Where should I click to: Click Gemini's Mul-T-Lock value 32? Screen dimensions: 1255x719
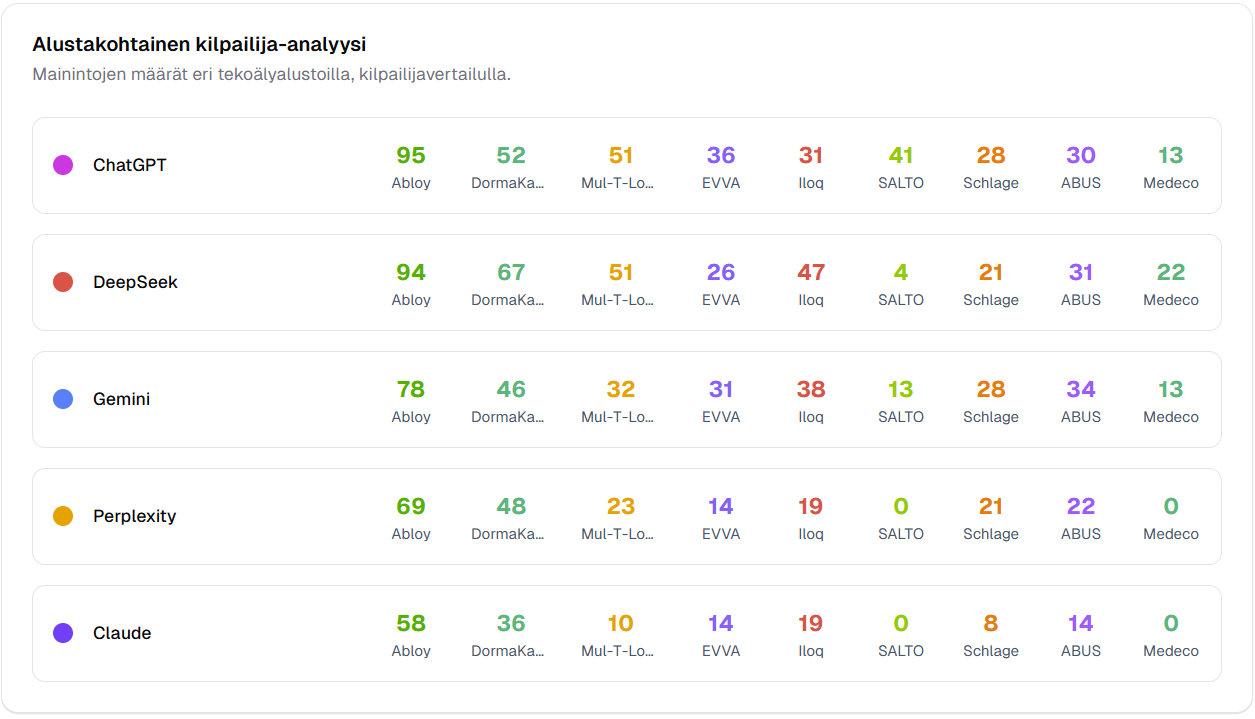(x=621, y=389)
